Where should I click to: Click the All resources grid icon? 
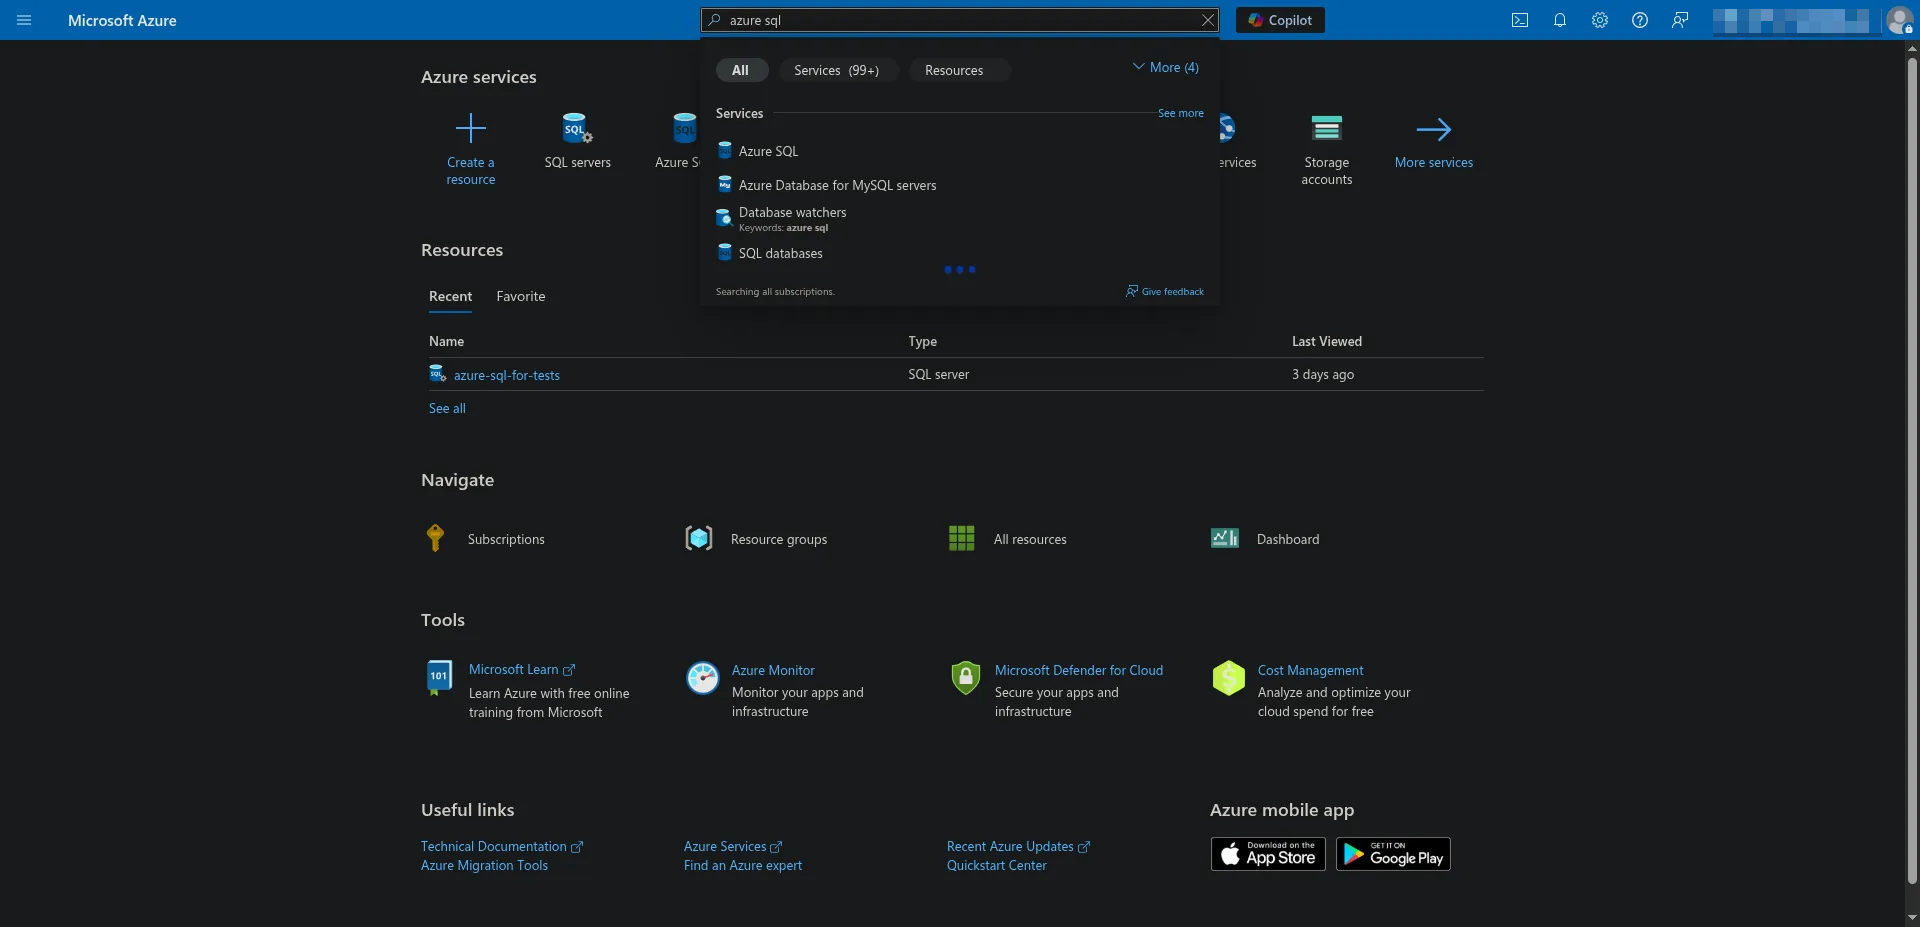tap(961, 538)
